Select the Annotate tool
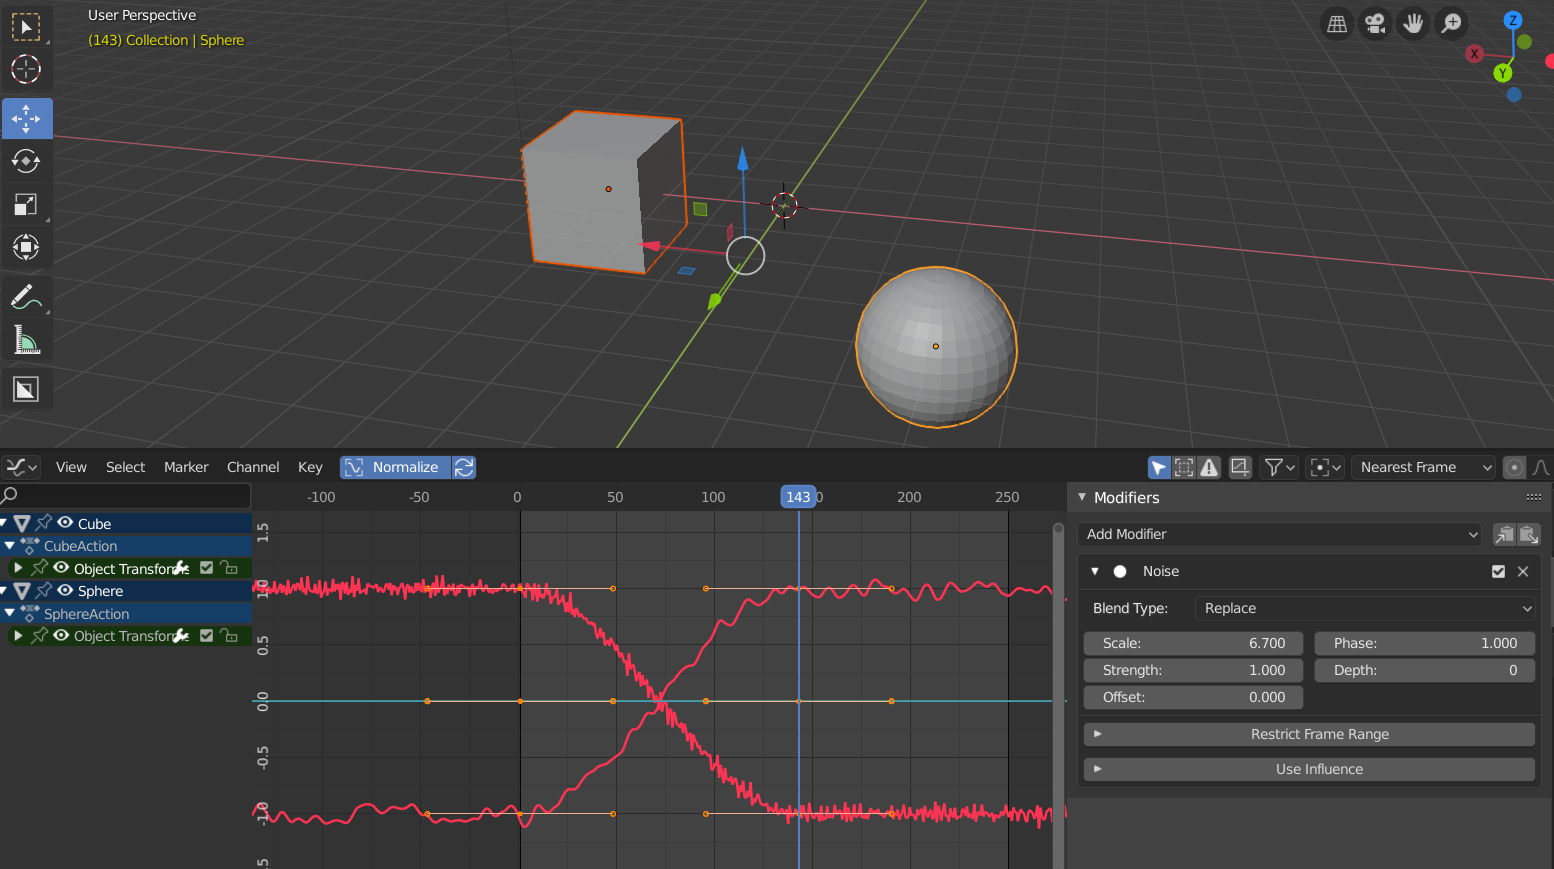 (26, 297)
